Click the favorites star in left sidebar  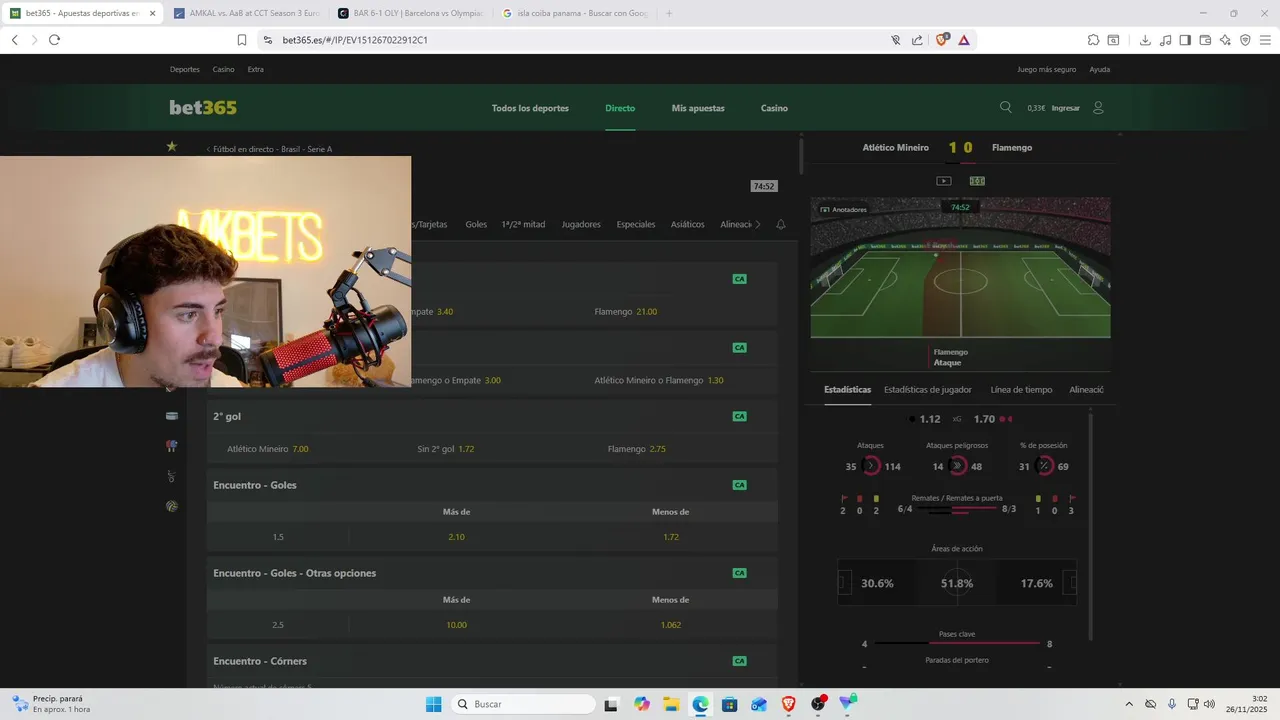[x=172, y=146]
